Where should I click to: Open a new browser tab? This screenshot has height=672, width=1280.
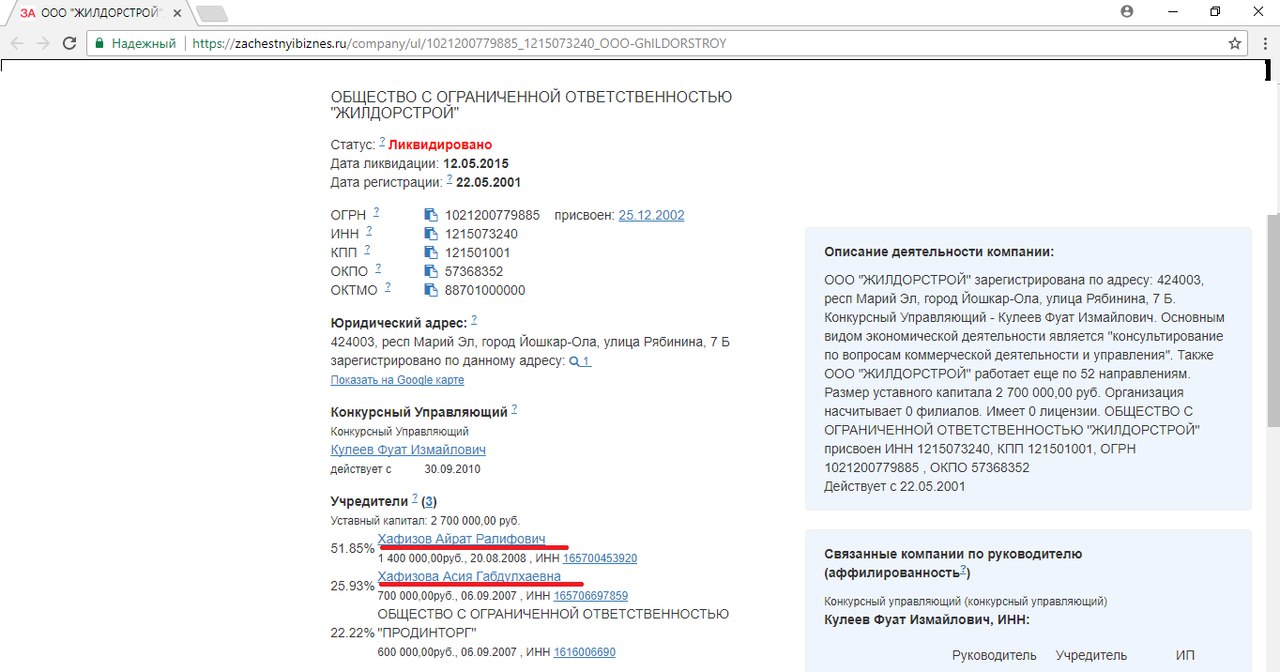pos(211,13)
